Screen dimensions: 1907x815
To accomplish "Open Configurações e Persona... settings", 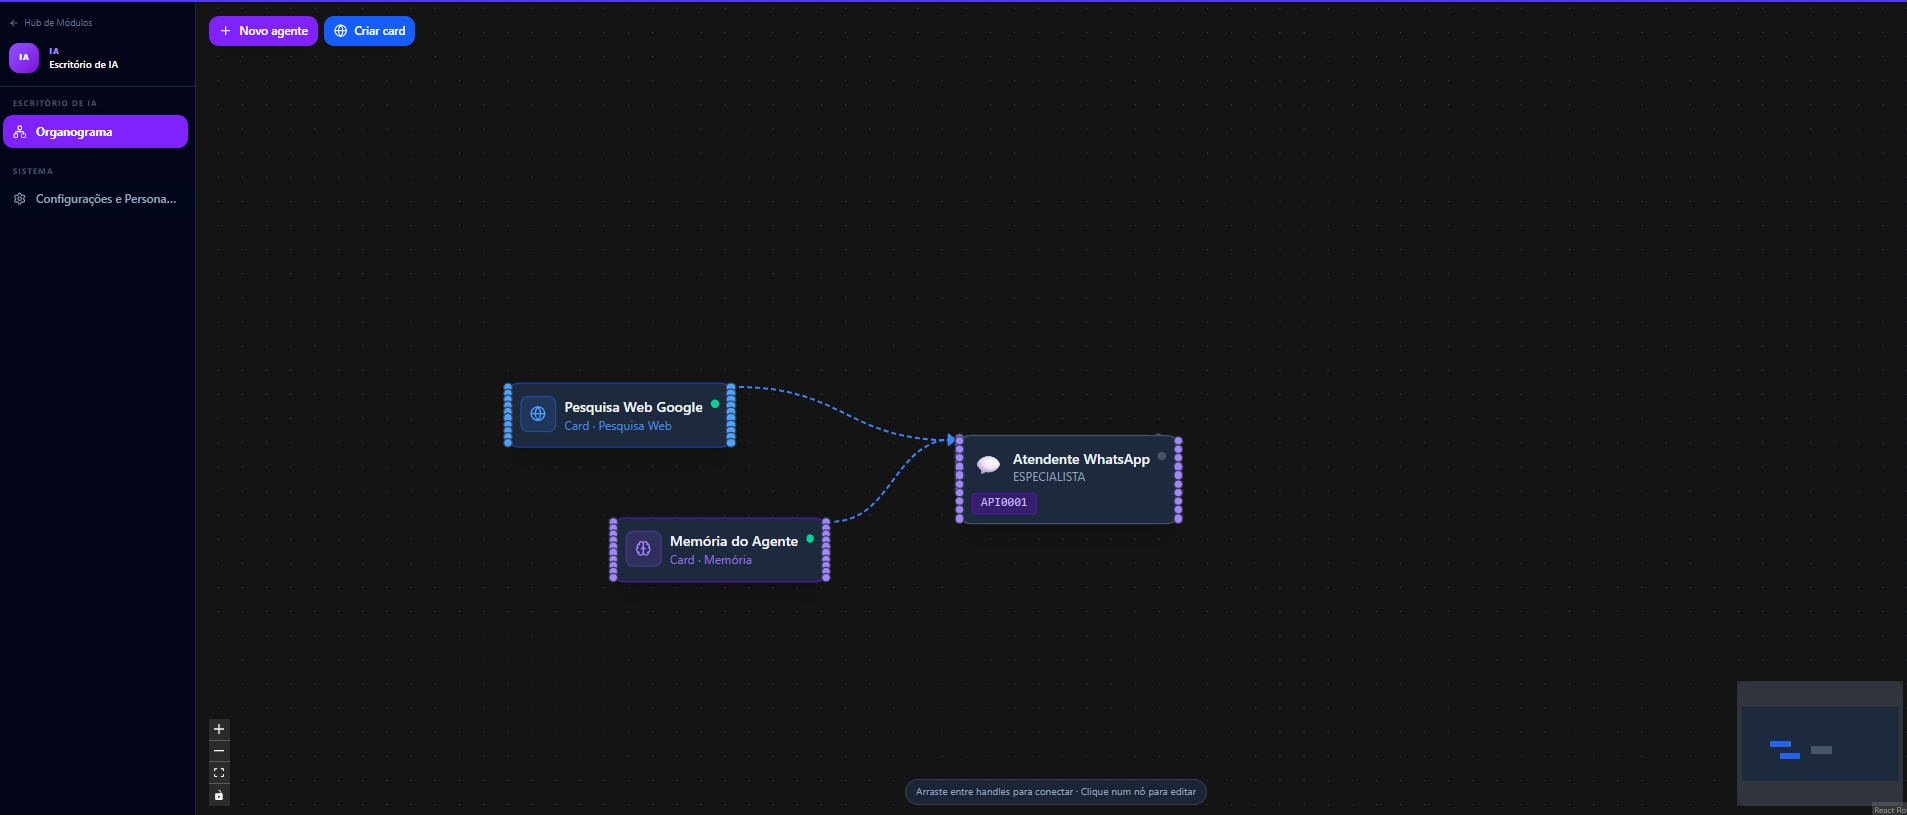I will pyautogui.click(x=95, y=199).
